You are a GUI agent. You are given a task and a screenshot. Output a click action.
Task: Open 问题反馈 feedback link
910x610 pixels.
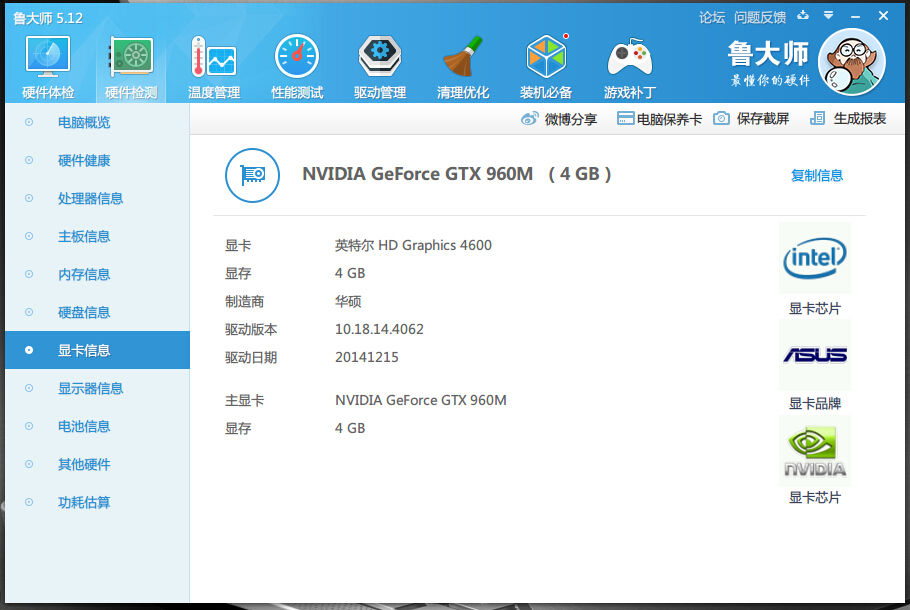coord(760,18)
